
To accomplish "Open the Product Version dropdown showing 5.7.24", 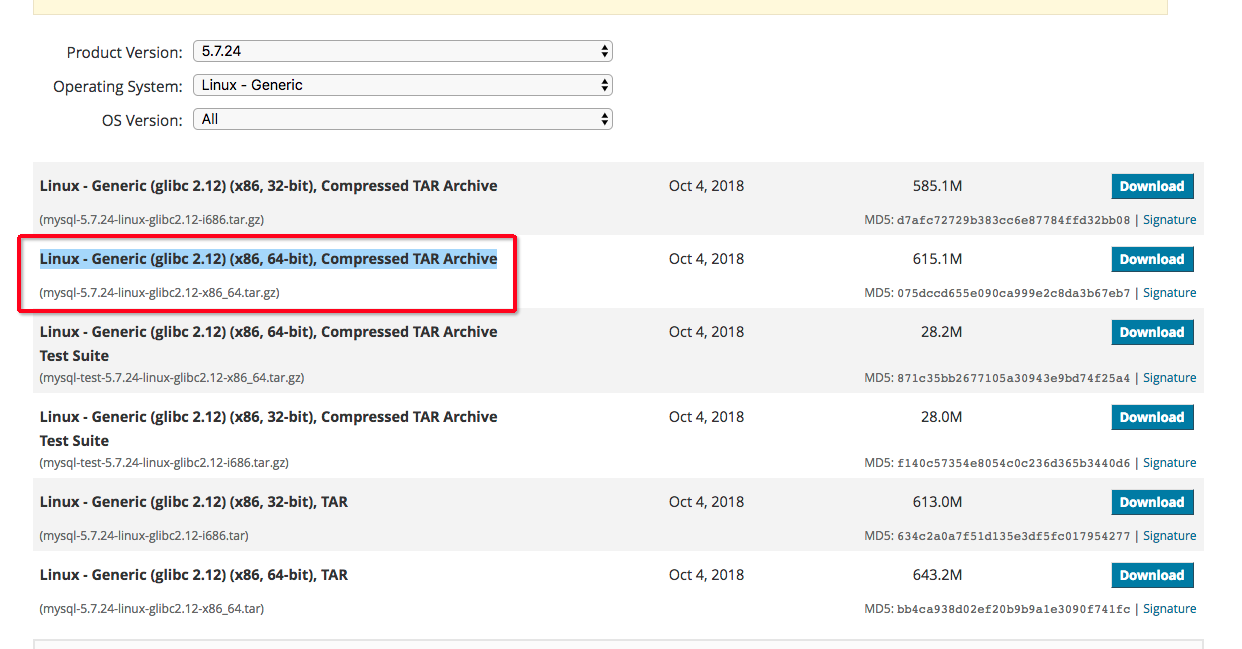I will coord(402,51).
